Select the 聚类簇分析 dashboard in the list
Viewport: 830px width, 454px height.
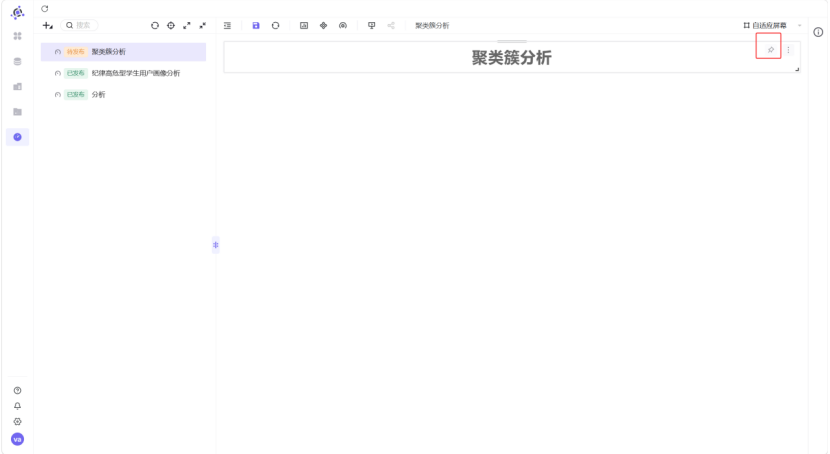point(123,52)
